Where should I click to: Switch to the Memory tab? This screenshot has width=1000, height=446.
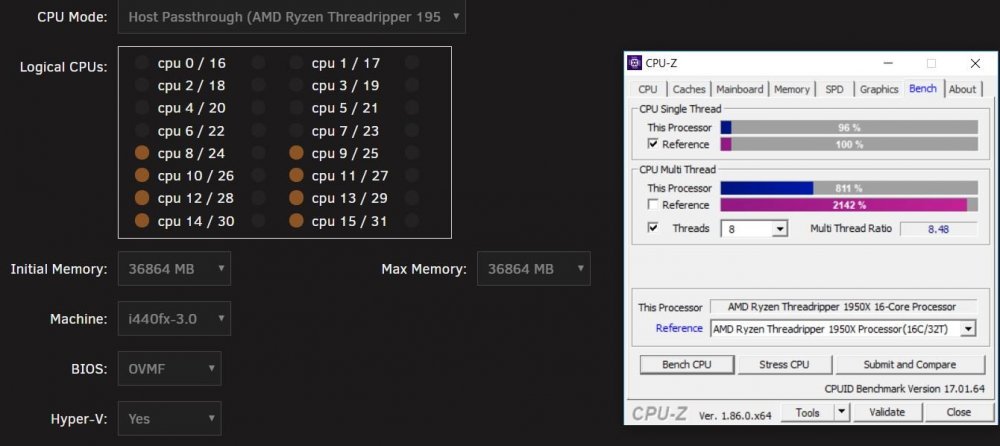coord(791,89)
